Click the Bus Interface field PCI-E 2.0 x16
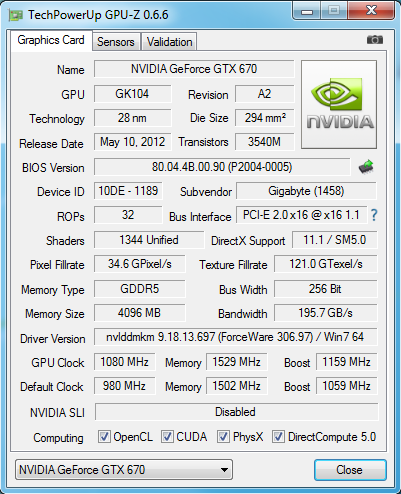This screenshot has height=494, width=401. click(301, 215)
